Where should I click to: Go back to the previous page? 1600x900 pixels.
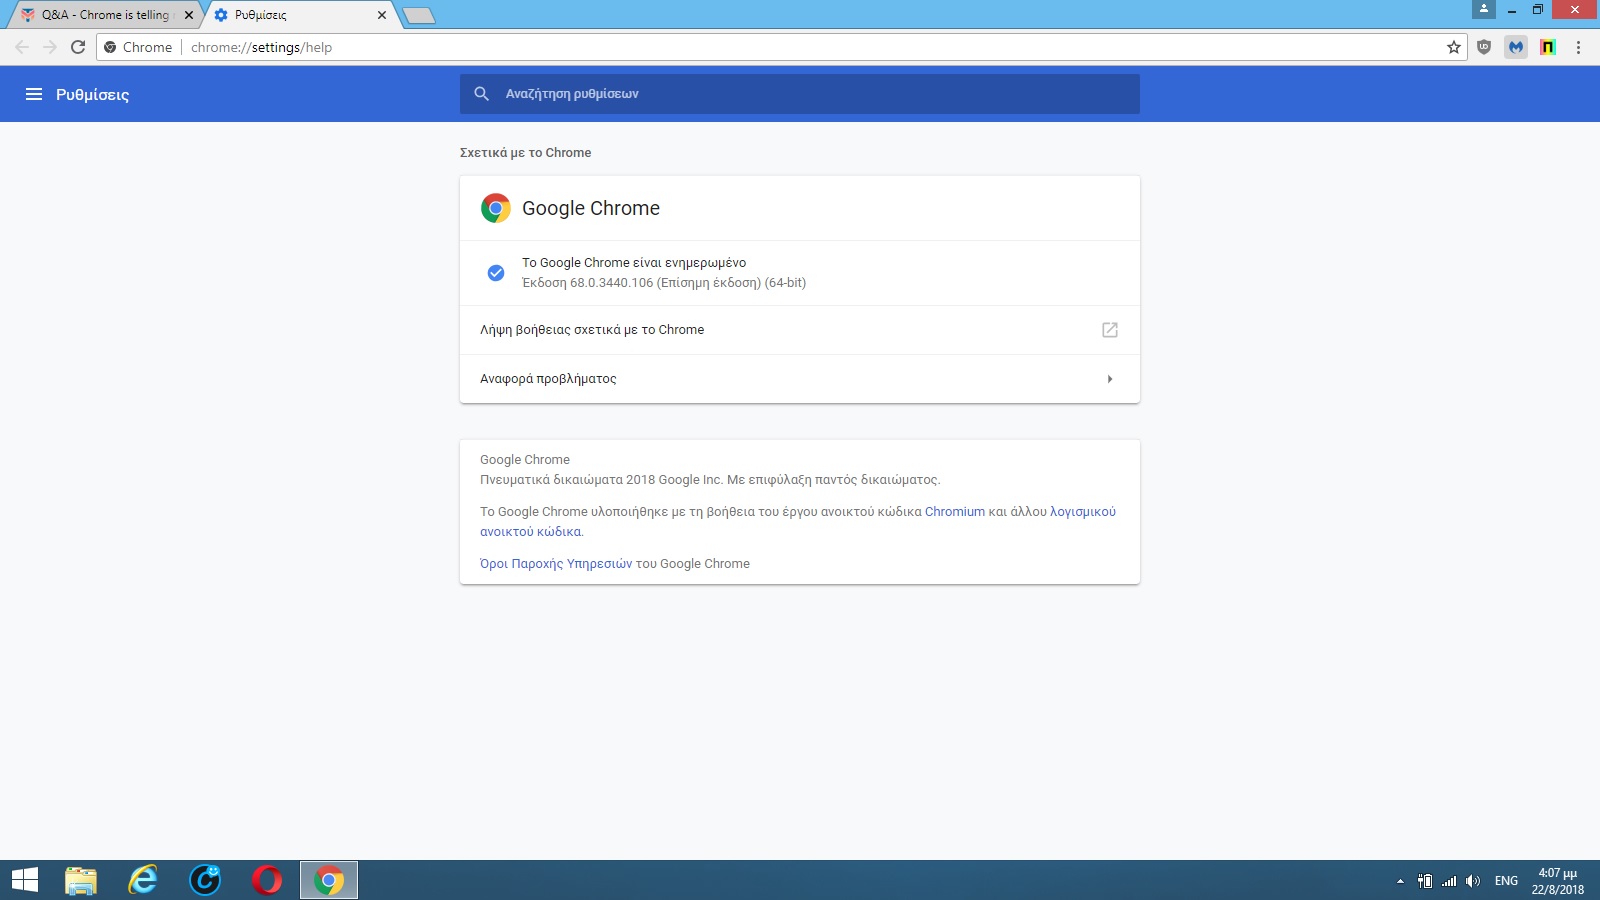(22, 47)
